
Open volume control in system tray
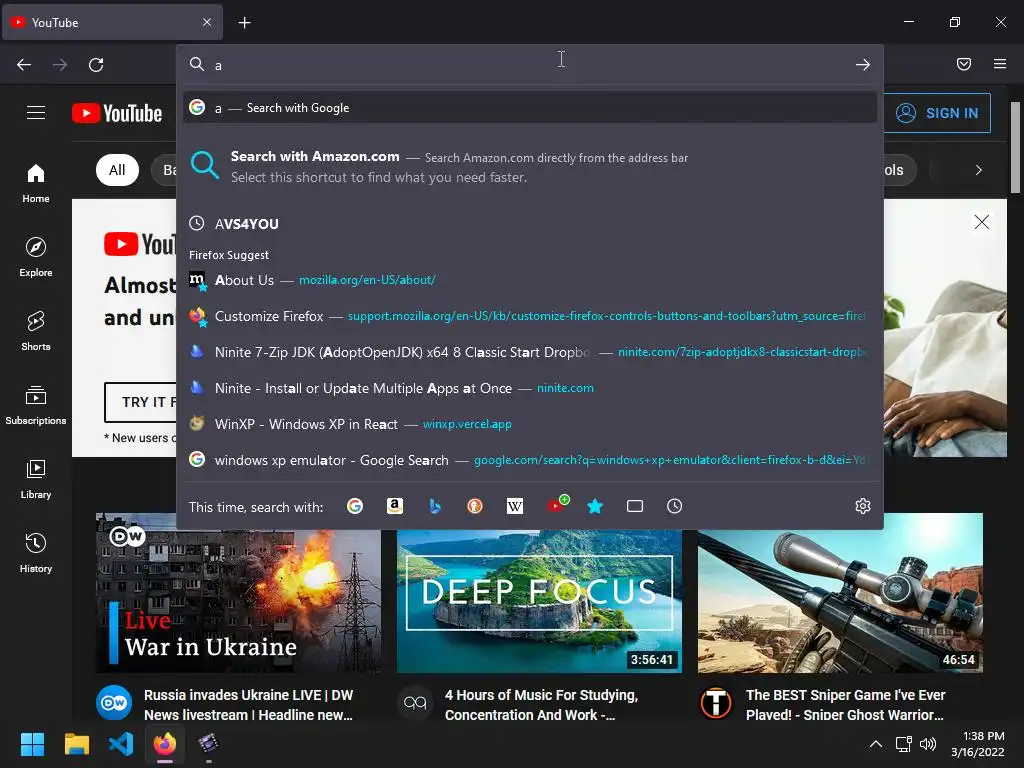[x=927, y=744]
